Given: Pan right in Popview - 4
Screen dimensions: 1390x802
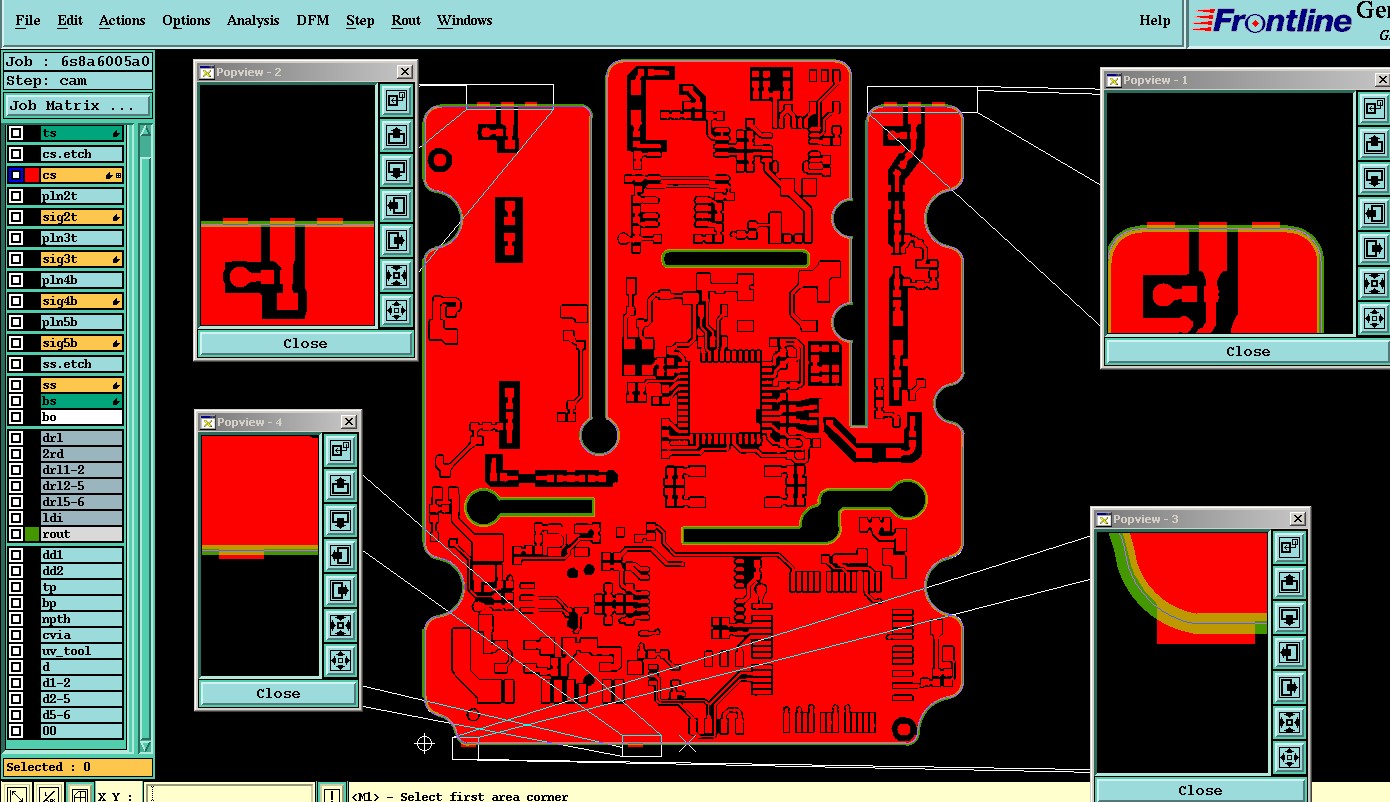Looking at the screenshot, I should [x=341, y=590].
